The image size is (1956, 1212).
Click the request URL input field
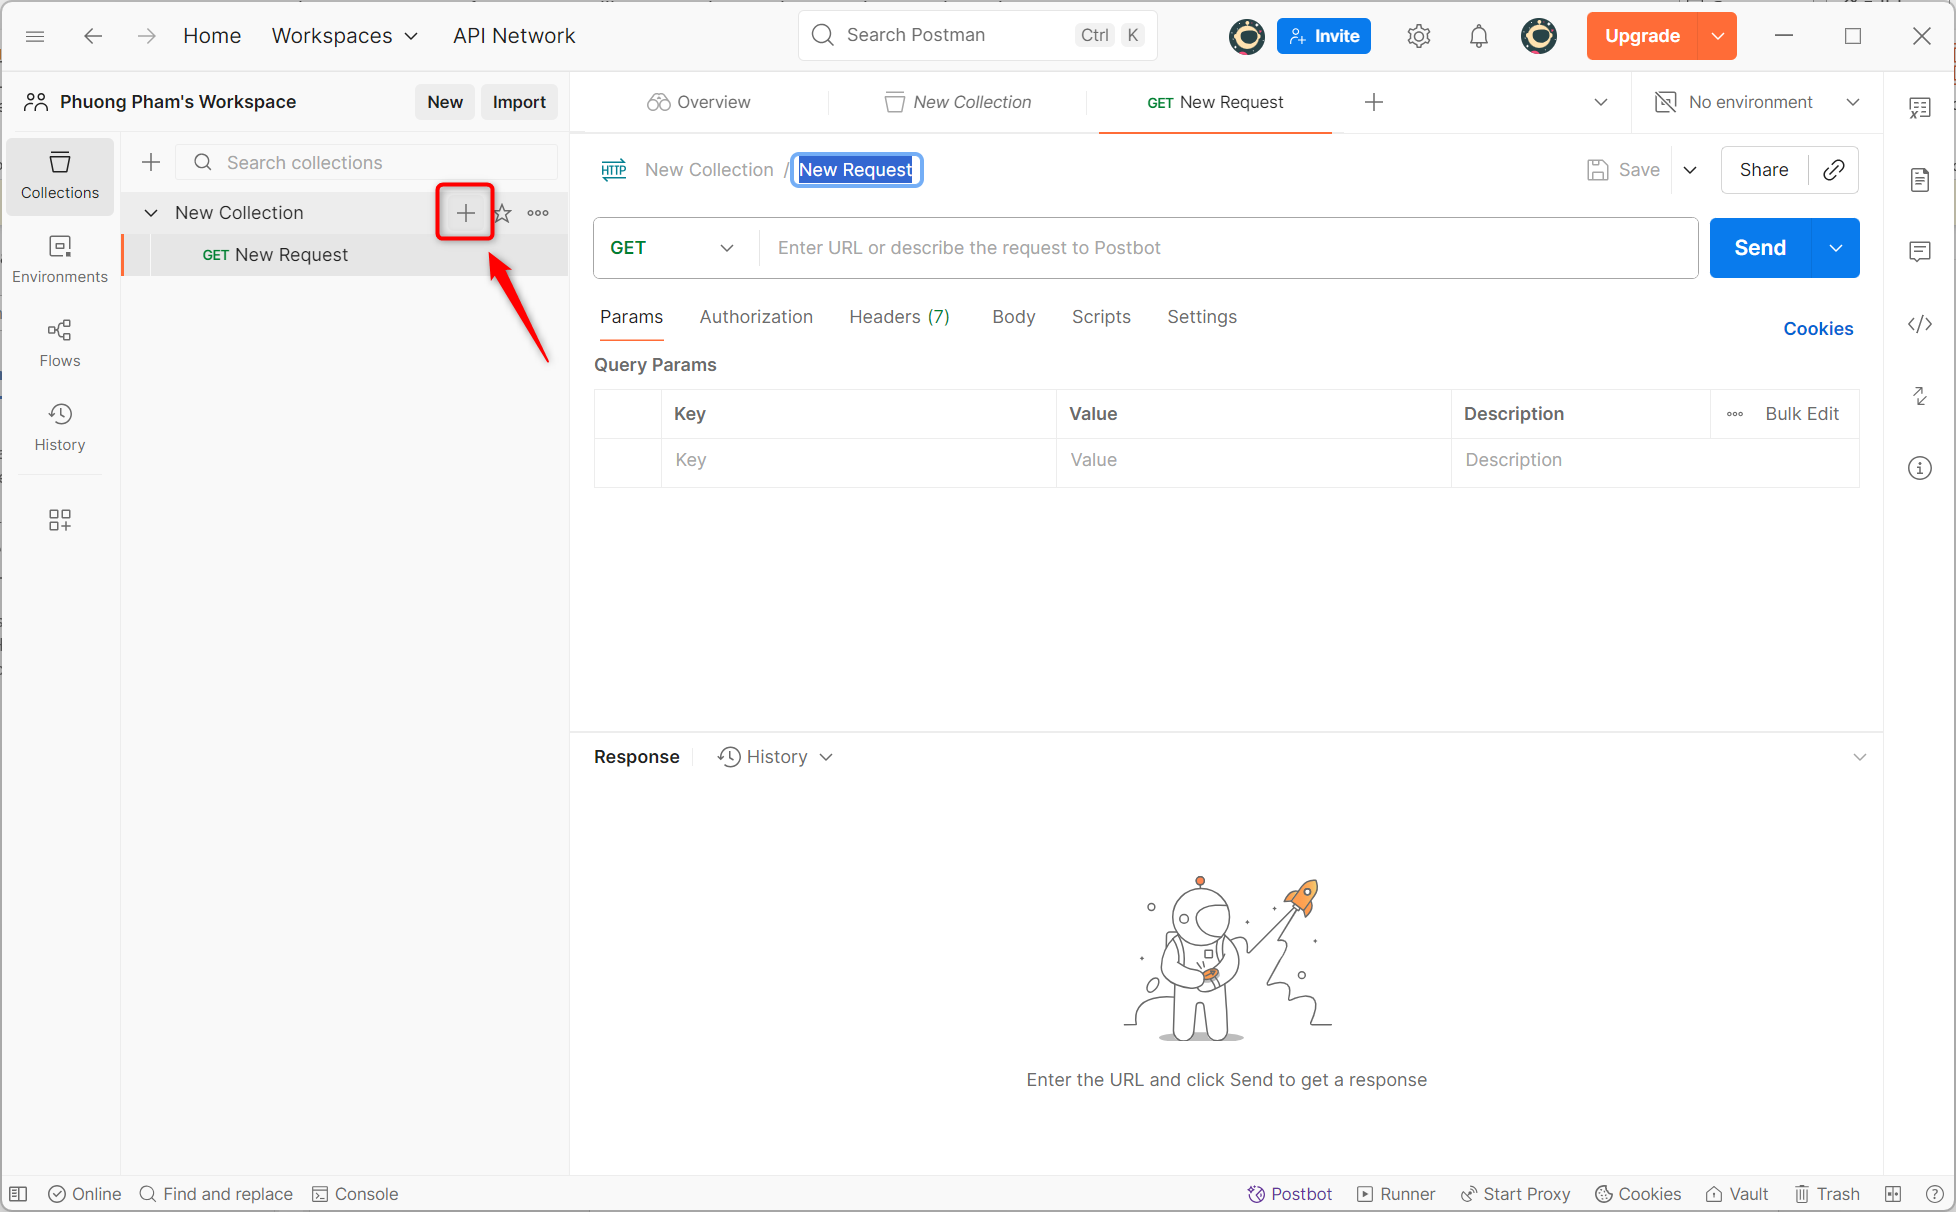[x=1100, y=247]
